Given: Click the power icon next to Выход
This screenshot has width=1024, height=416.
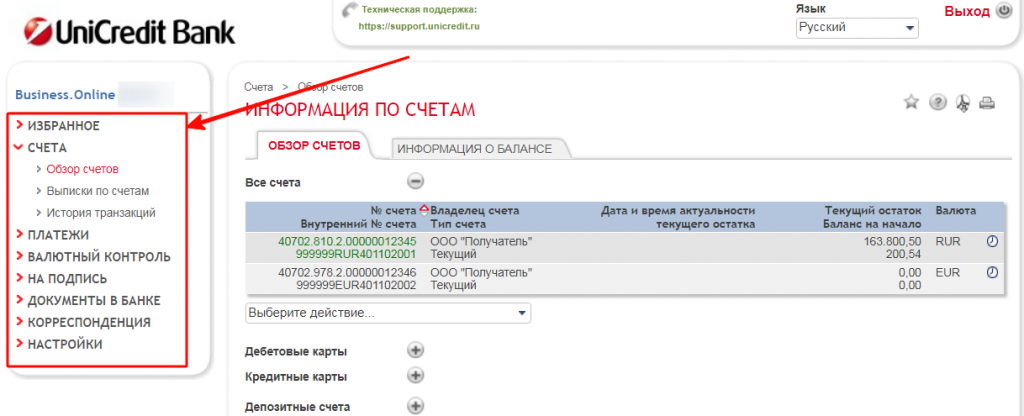Looking at the screenshot, I should click(1004, 11).
